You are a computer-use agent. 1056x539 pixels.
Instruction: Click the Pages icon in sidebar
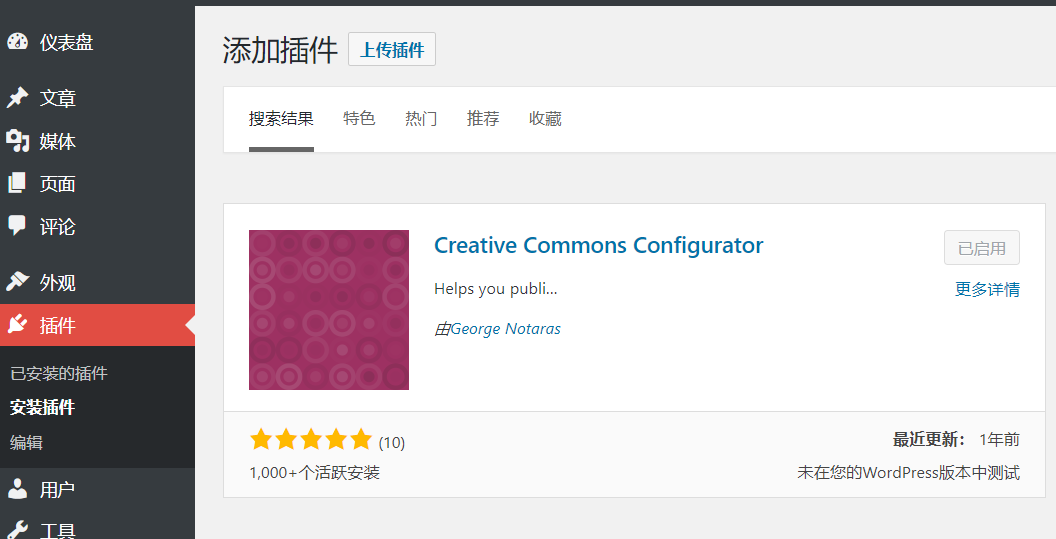[x=17, y=183]
